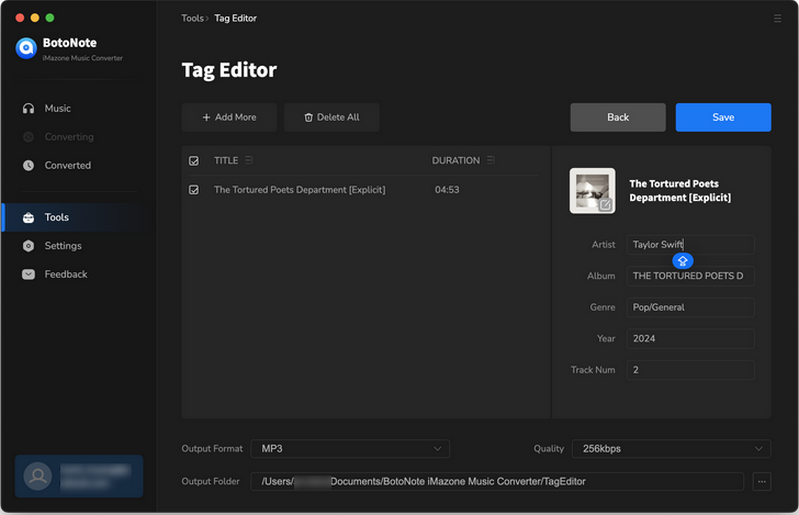This screenshot has width=799, height=515.
Task: Click the Album input field
Action: tap(690, 276)
